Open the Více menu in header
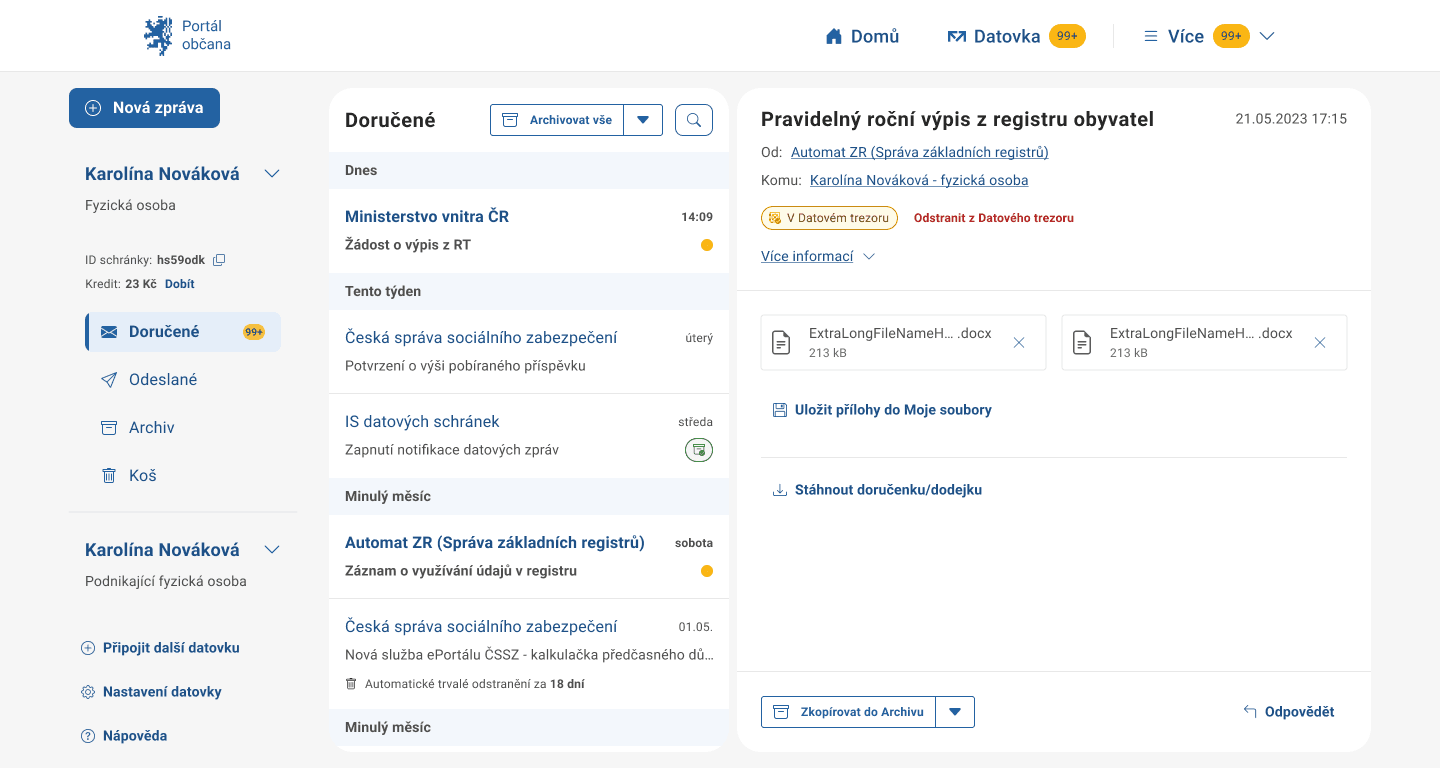The width and height of the screenshot is (1440, 768). 1208,36
